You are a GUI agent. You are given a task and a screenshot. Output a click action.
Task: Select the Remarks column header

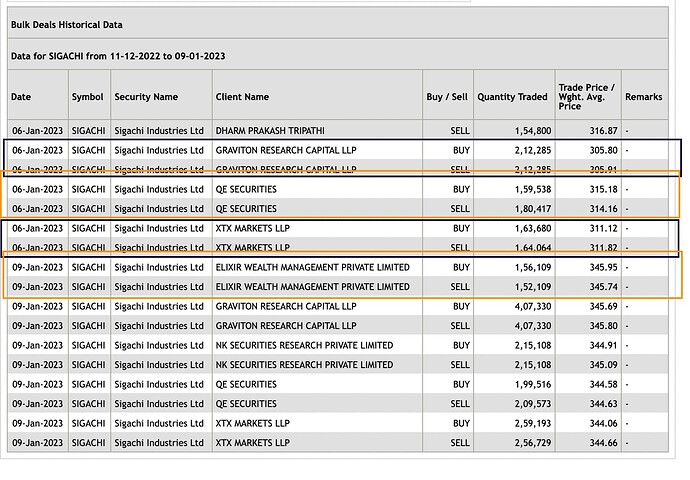click(x=643, y=97)
